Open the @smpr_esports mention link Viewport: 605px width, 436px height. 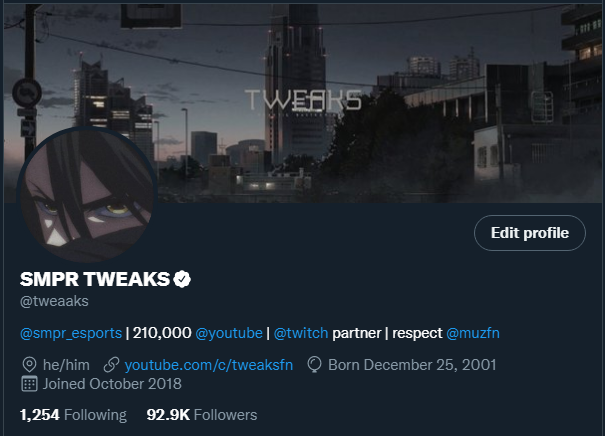(71, 333)
